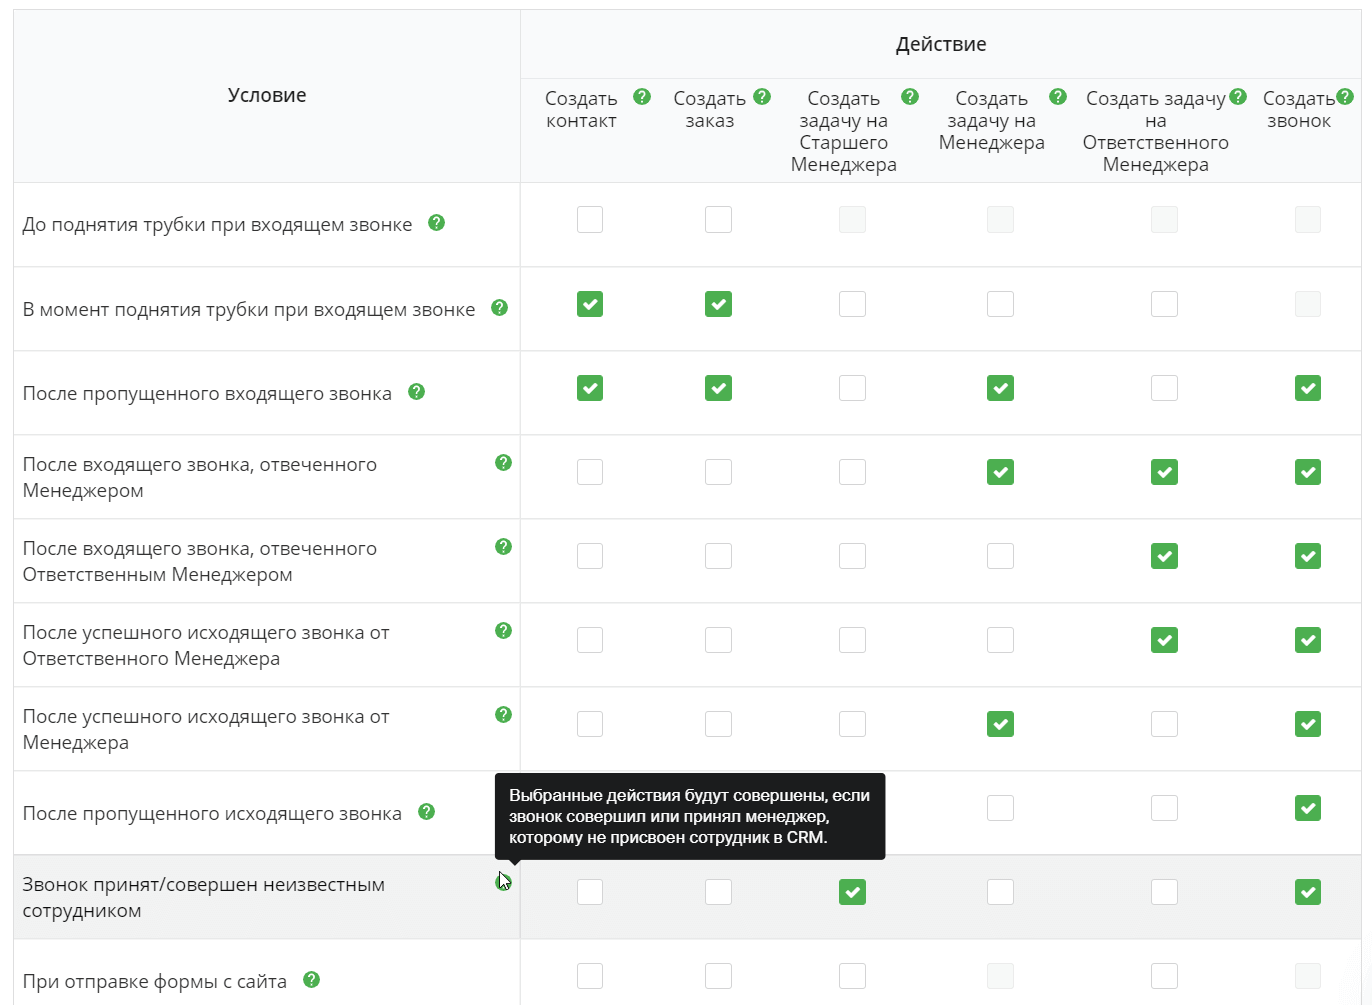
Task: Click the "Создать звонок" column label
Action: 1299,110
